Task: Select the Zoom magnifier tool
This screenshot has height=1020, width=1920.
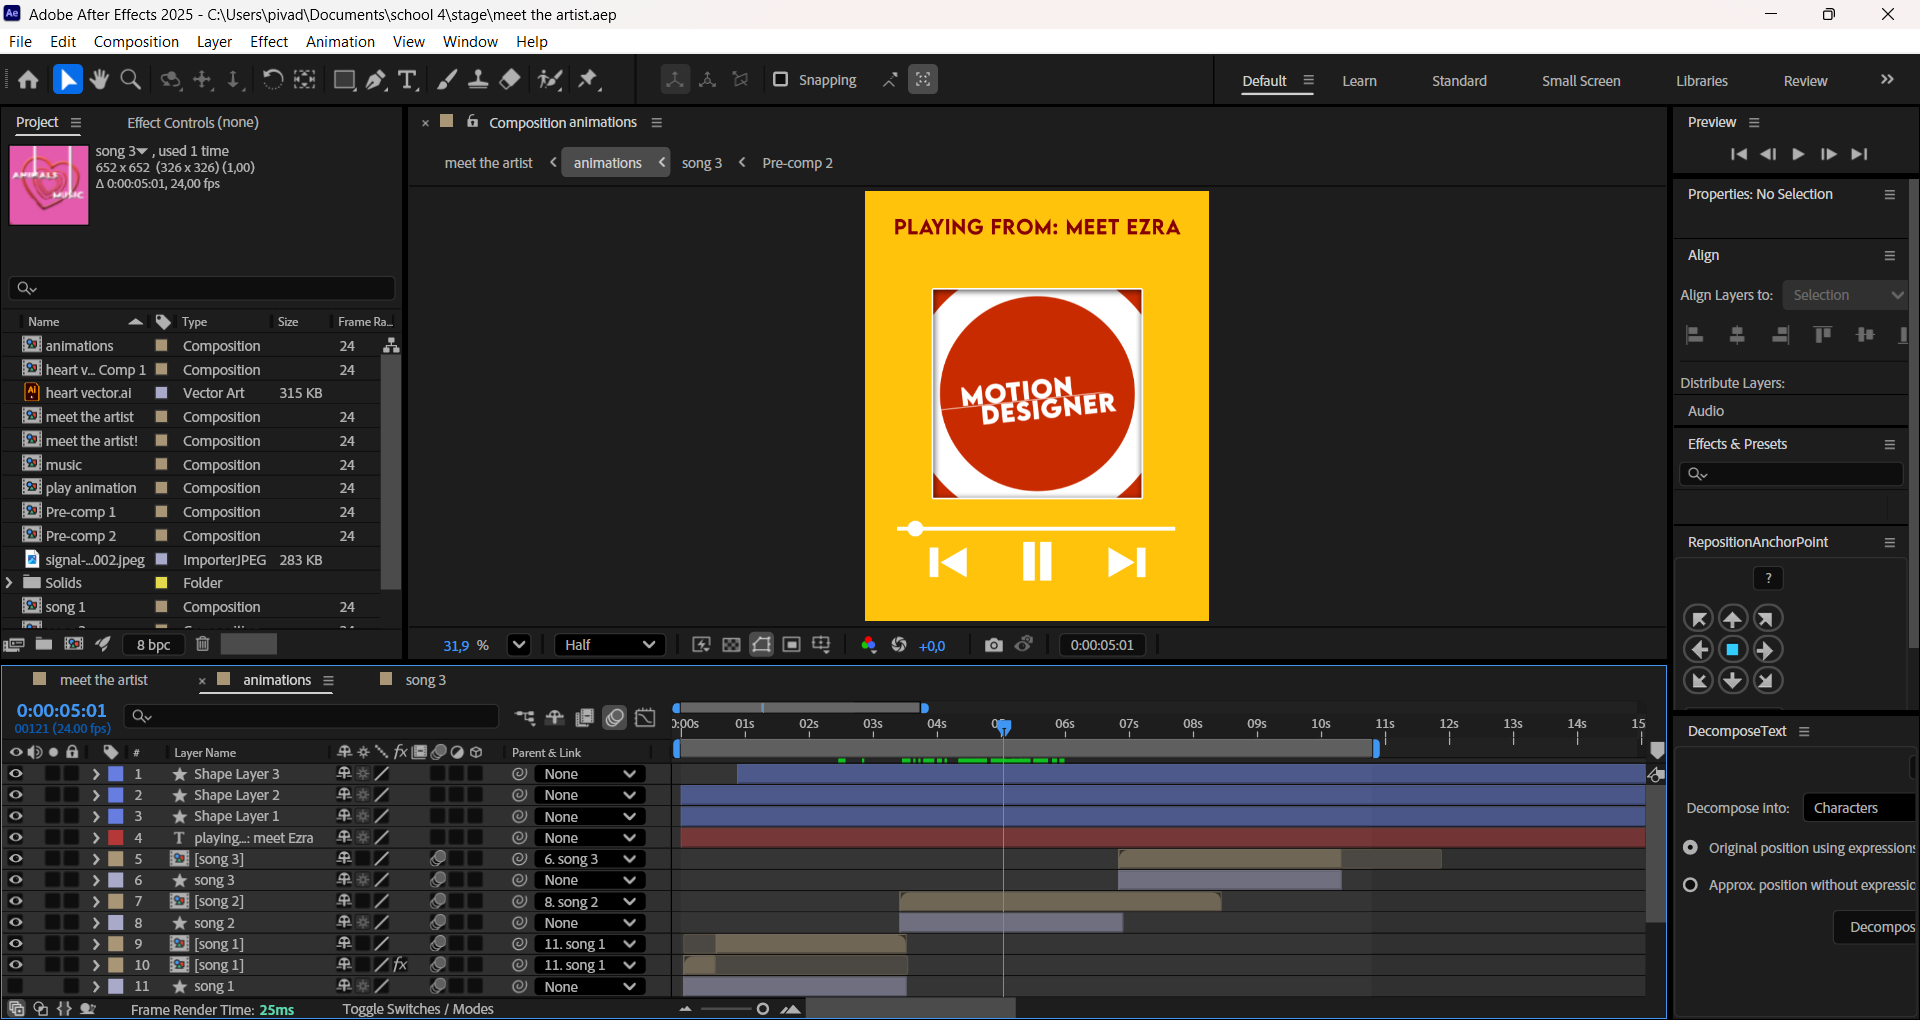Action: pos(130,80)
